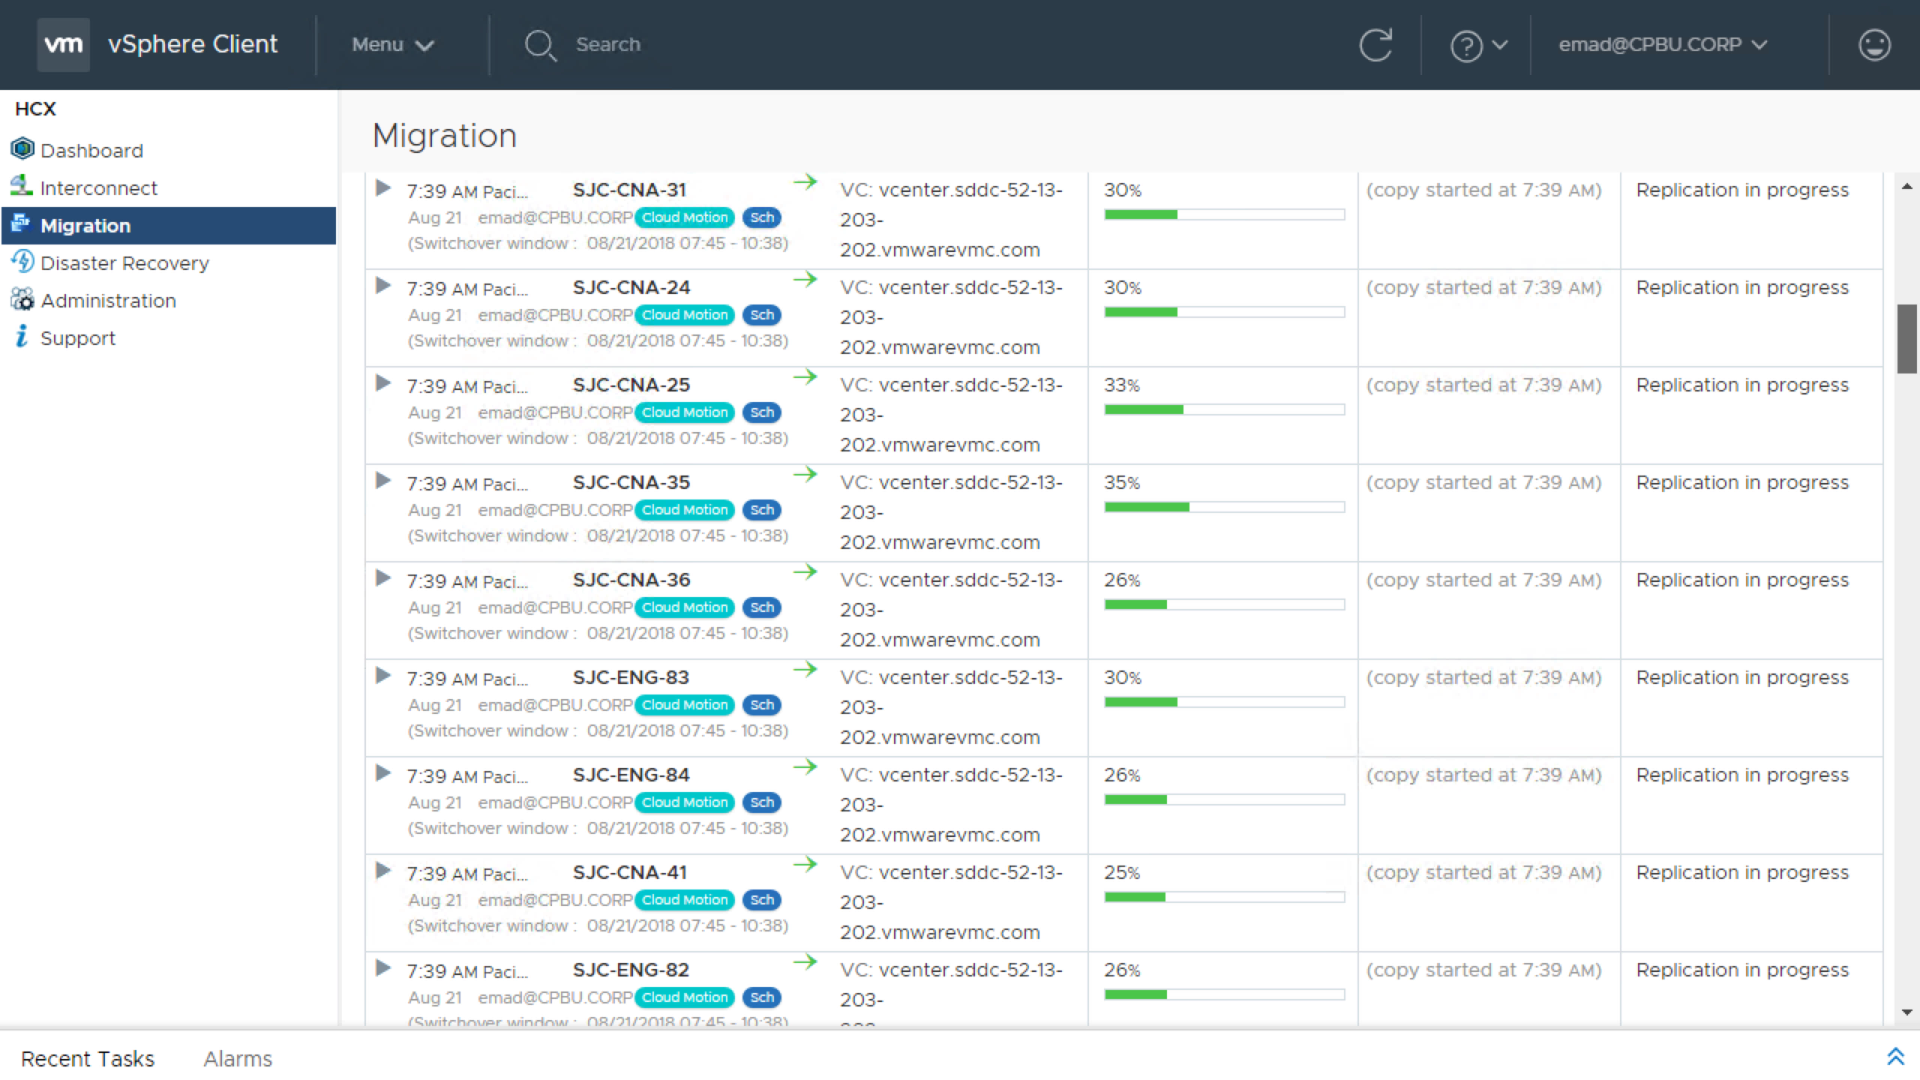Screen dimensions: 1920x1080
Task: Click the Dashboard icon in HCX sidebar
Action: [x=22, y=150]
